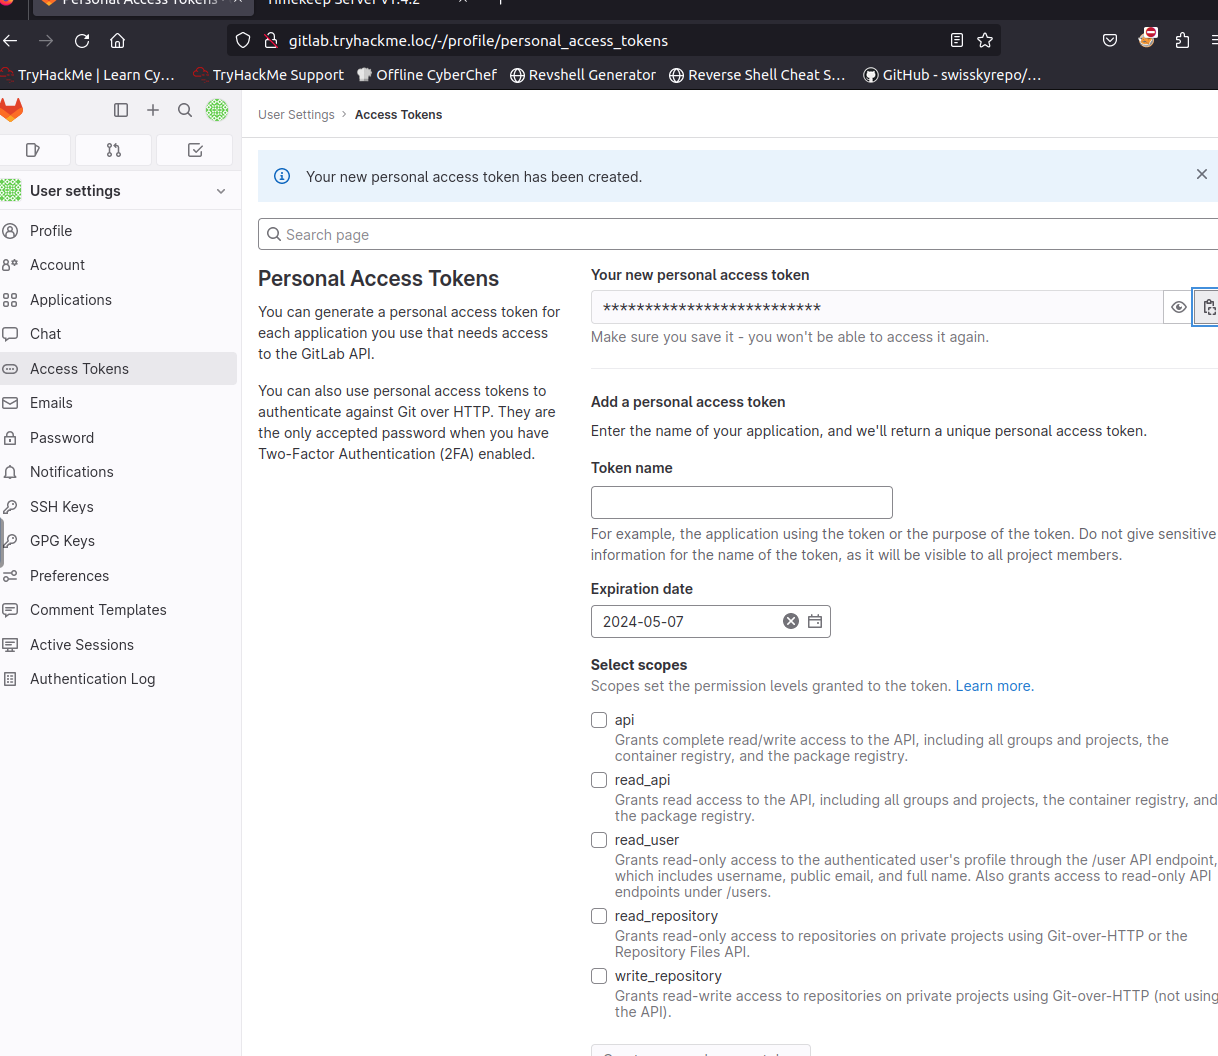1218x1056 pixels.
Task: Toggle browser reader view icon
Action: [x=957, y=40]
